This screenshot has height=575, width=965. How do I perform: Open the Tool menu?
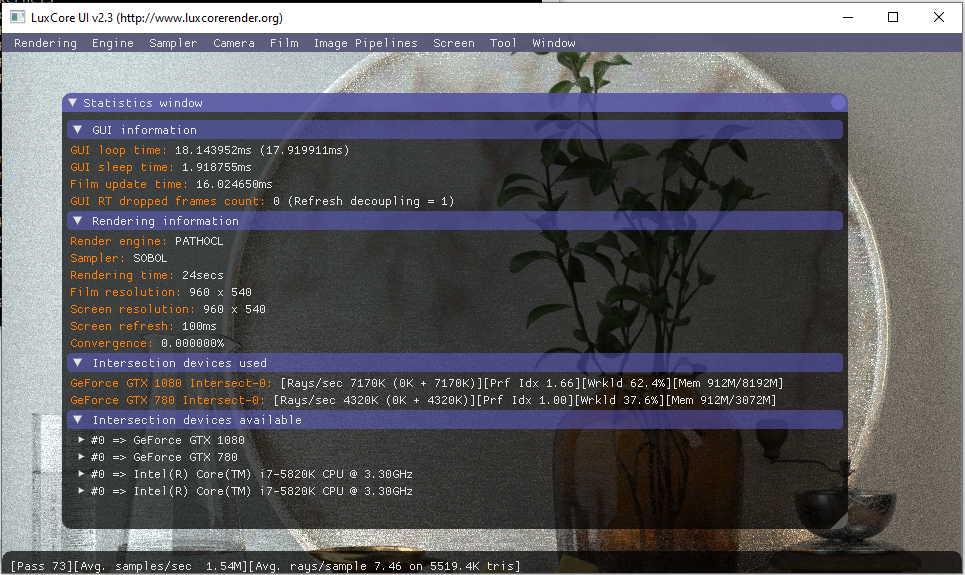[503, 43]
